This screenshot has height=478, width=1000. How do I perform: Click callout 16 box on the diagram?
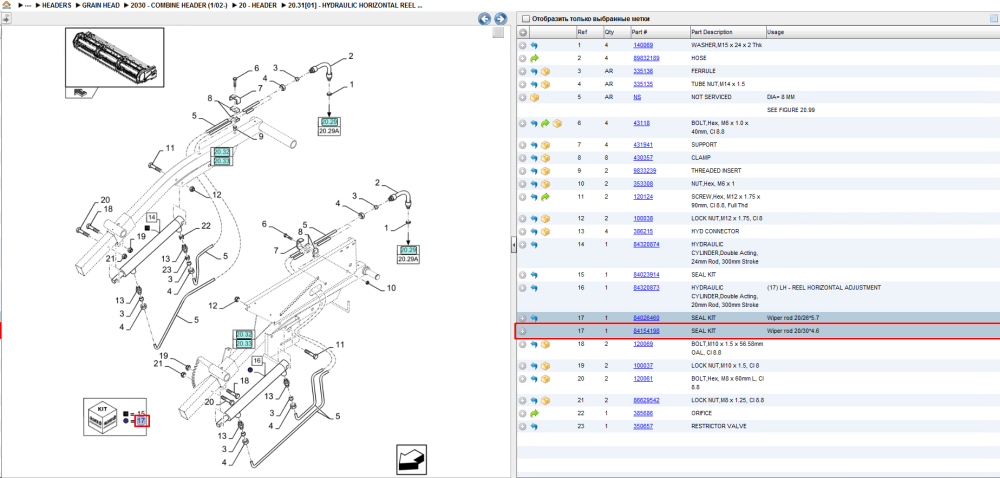click(x=258, y=361)
